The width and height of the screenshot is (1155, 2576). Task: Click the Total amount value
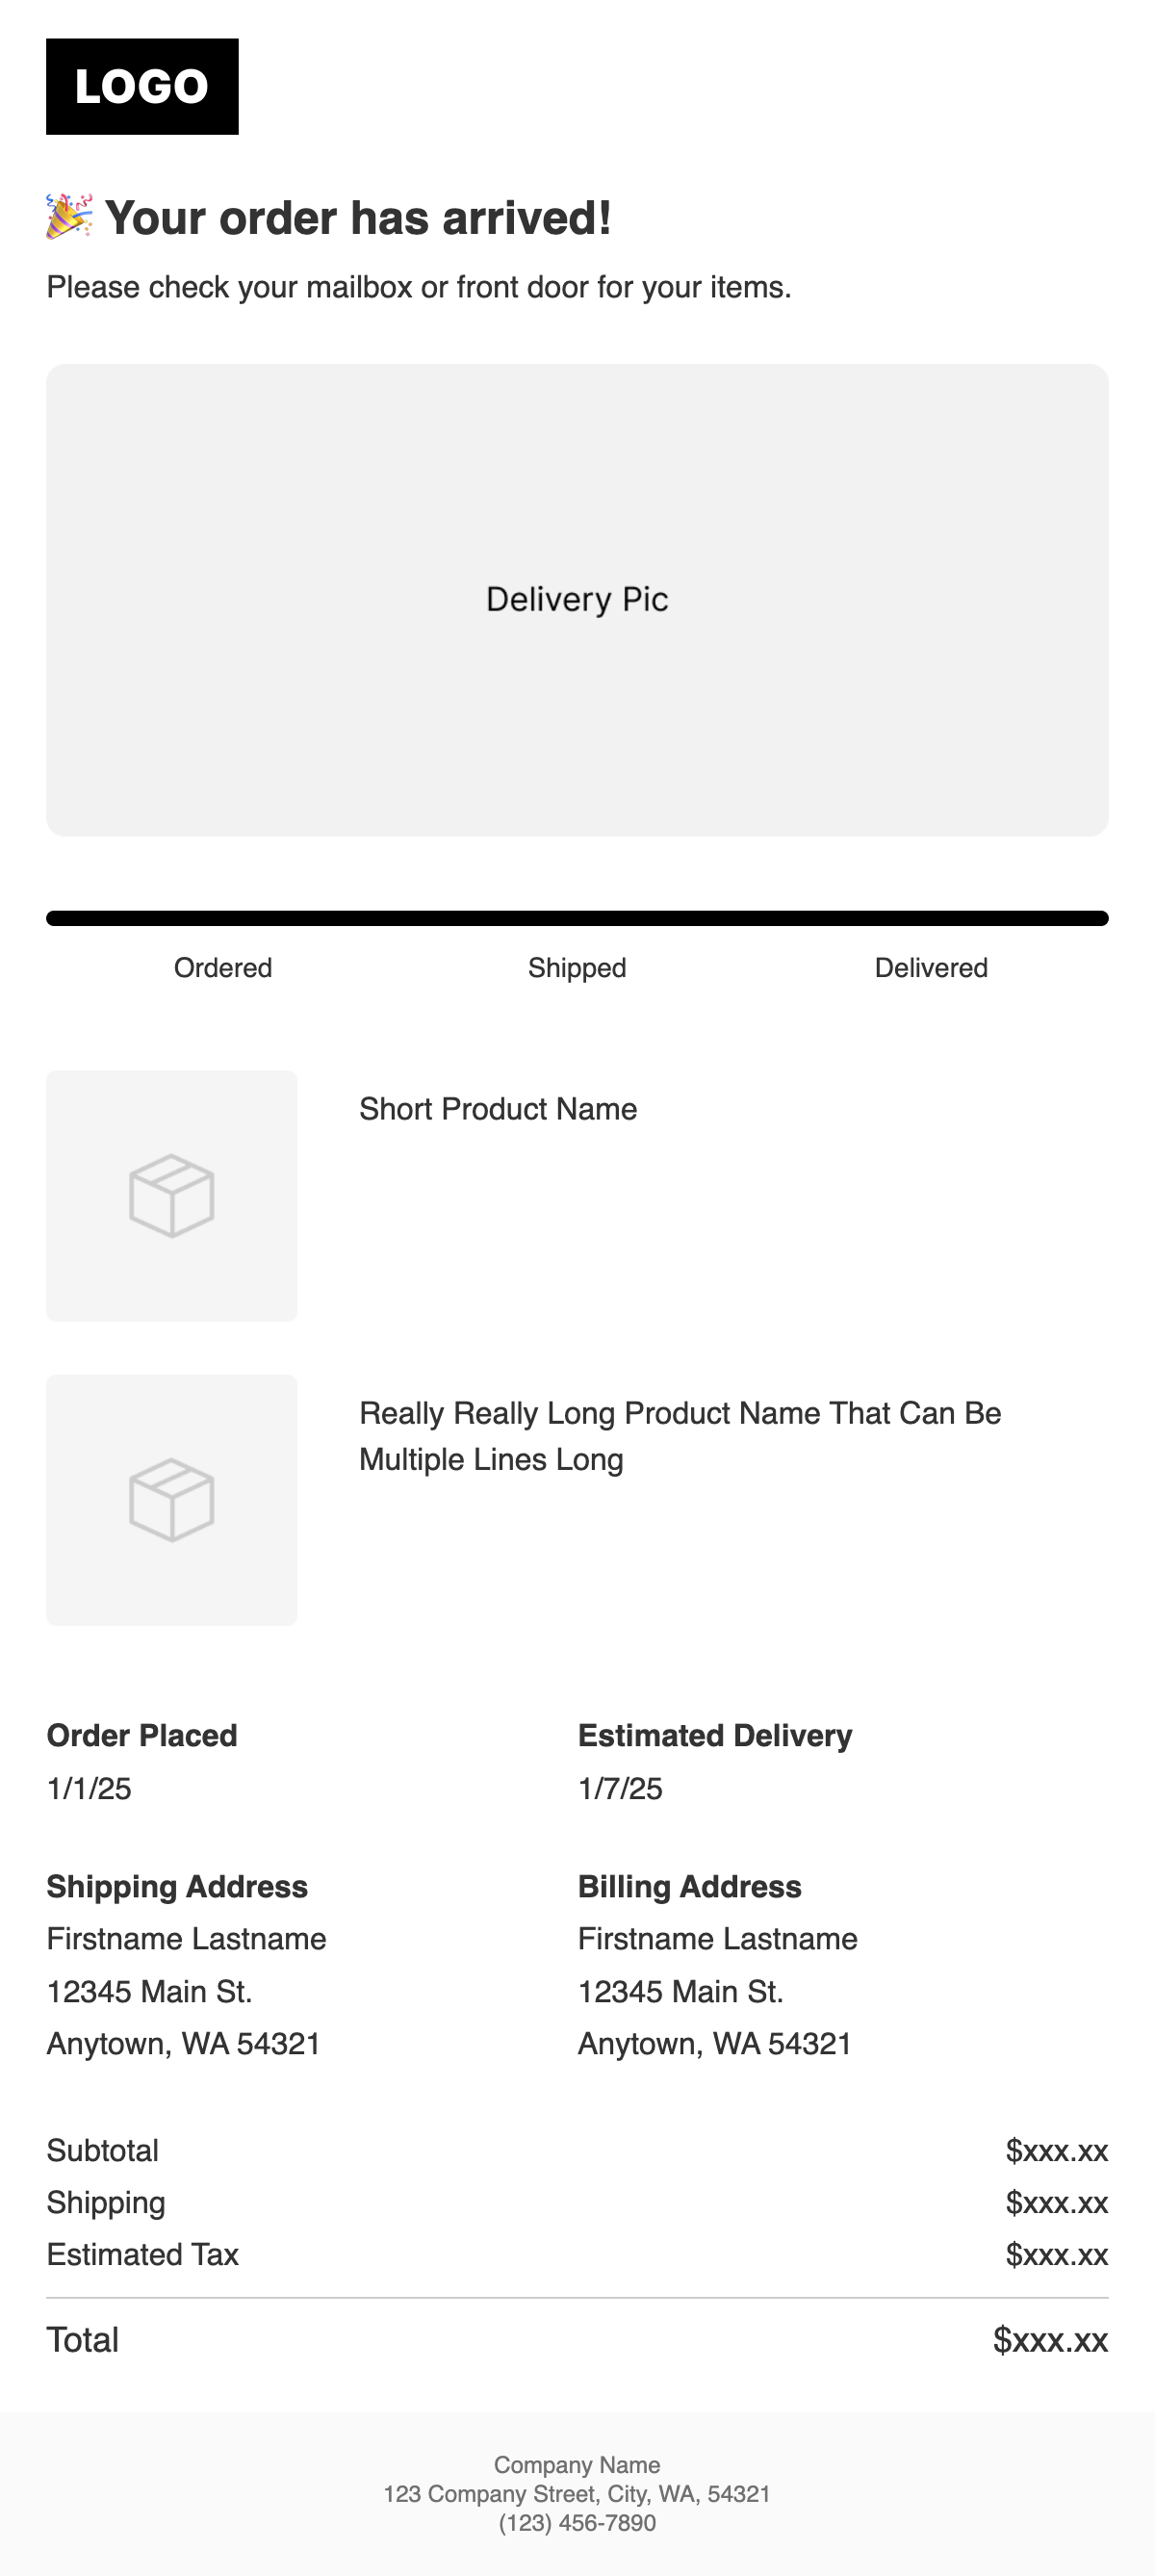(x=1050, y=2340)
